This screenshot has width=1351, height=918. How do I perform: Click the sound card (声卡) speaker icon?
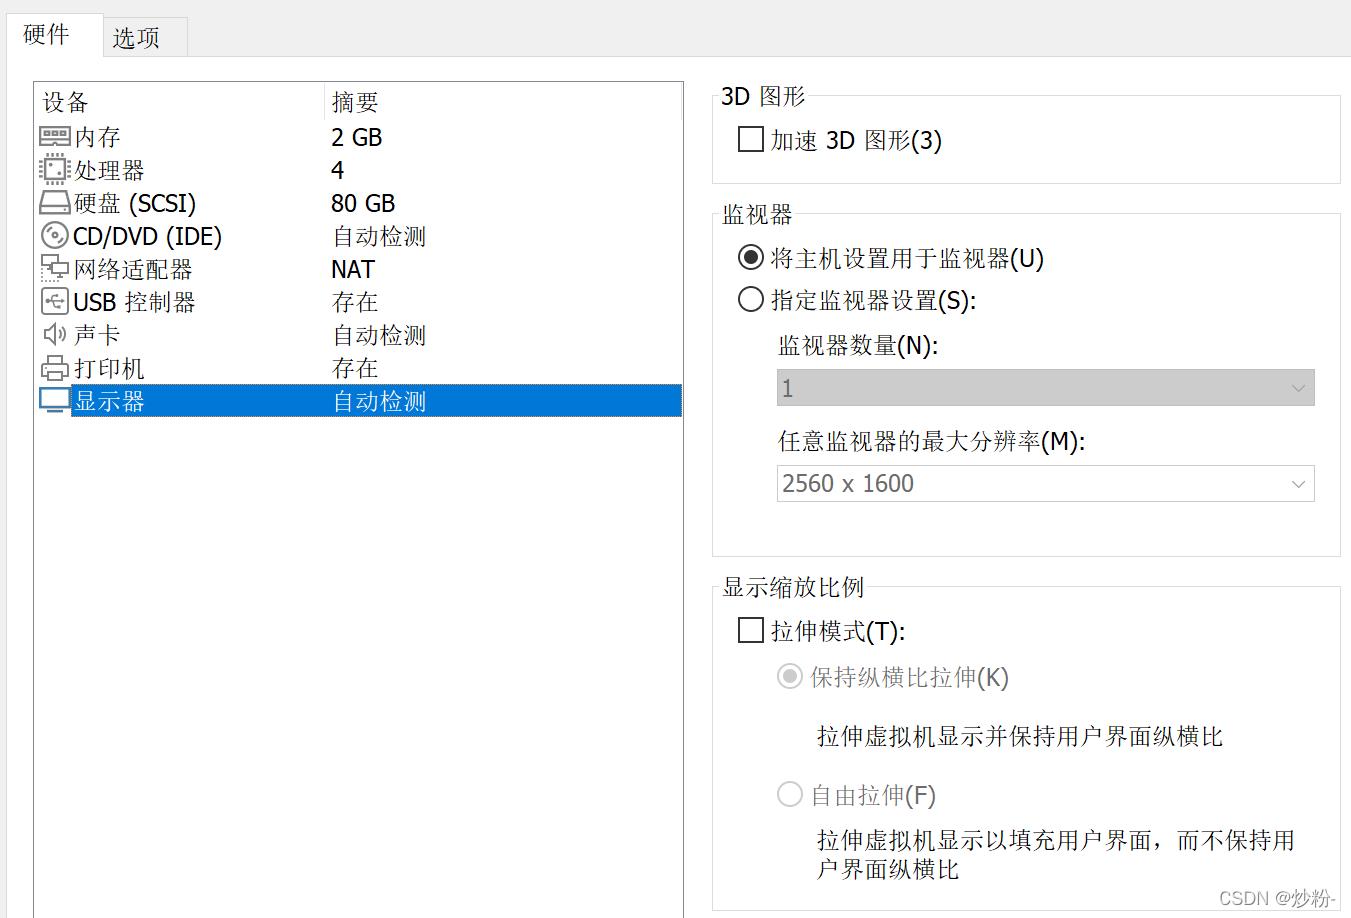click(x=54, y=334)
